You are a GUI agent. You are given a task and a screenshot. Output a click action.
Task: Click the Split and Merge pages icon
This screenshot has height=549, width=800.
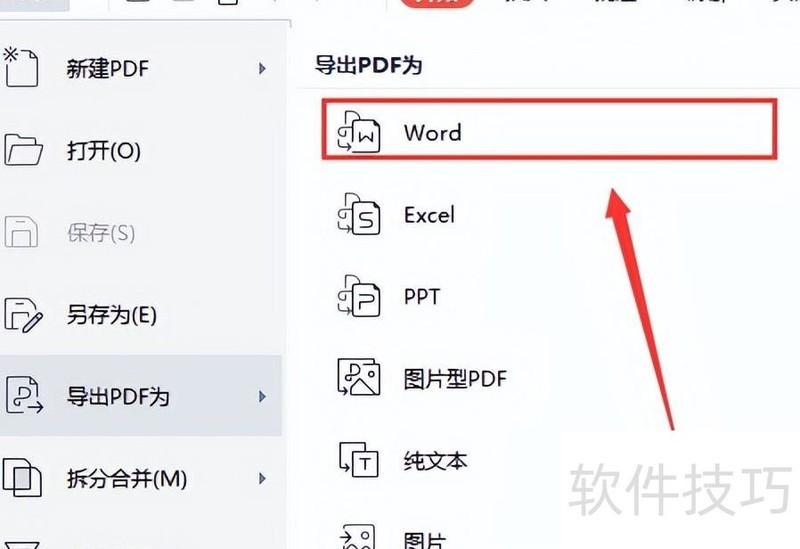point(22,478)
